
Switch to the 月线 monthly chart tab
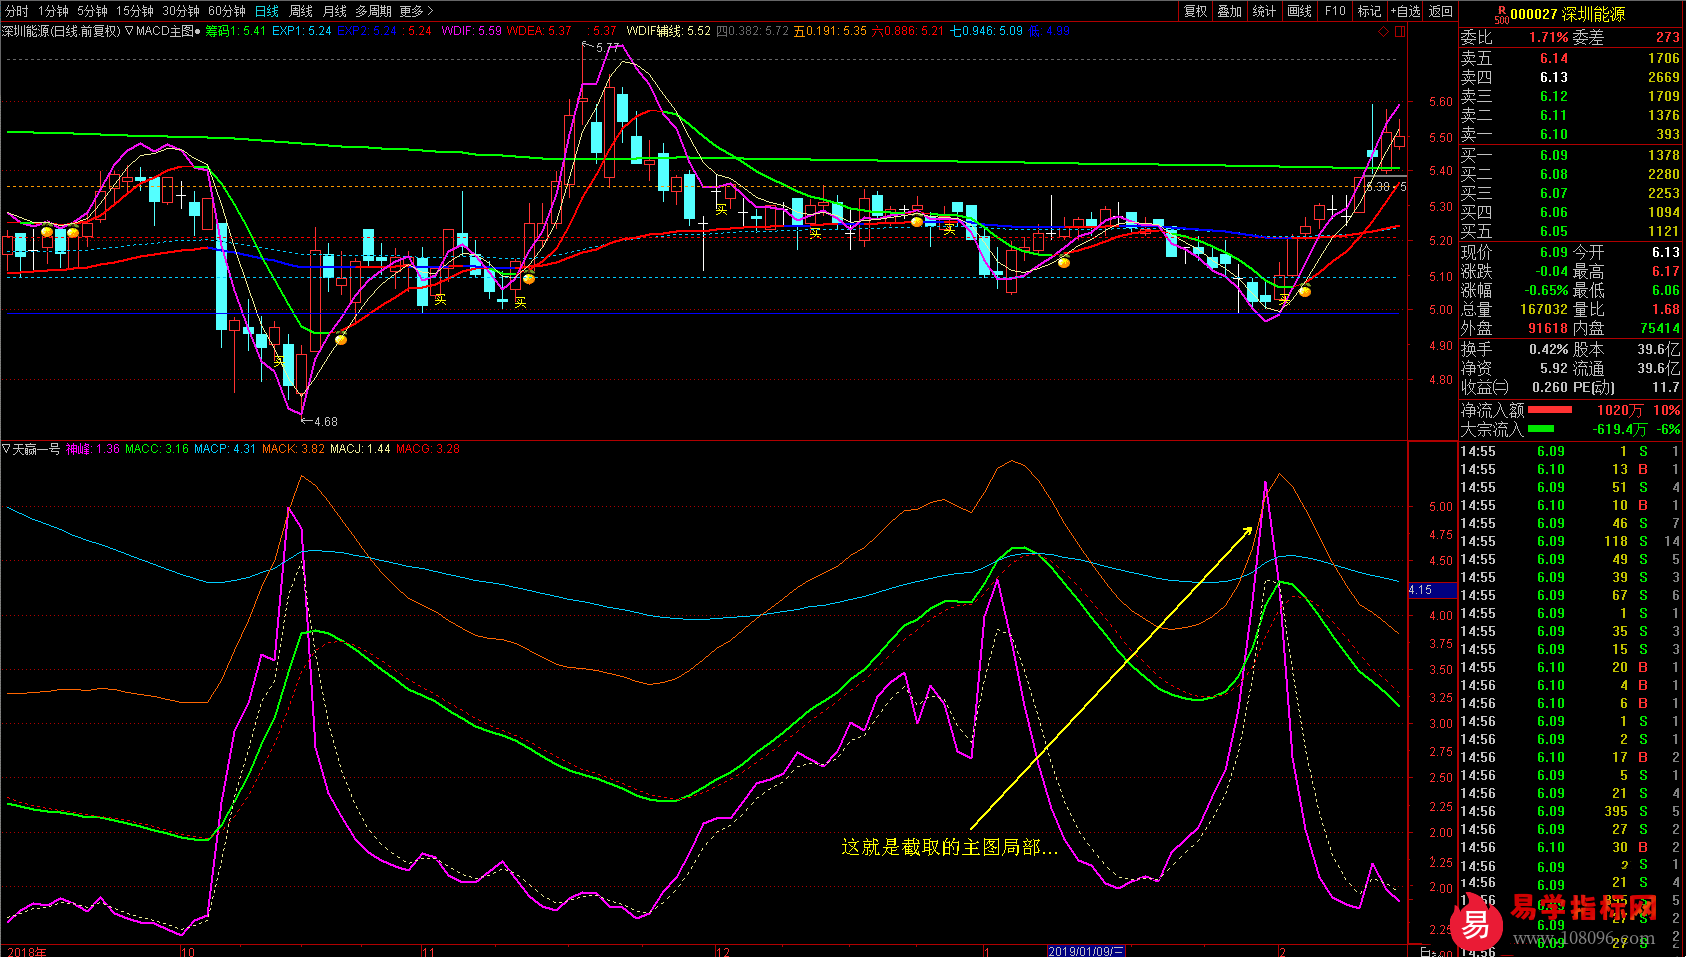point(335,11)
